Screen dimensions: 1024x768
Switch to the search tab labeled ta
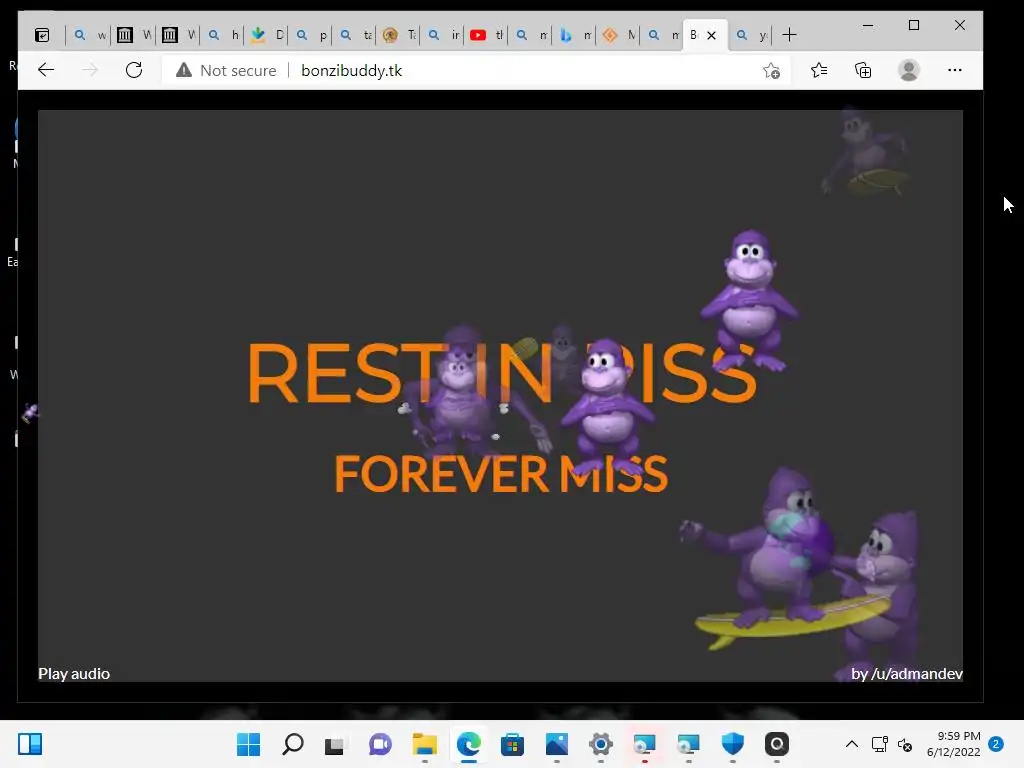tap(355, 35)
